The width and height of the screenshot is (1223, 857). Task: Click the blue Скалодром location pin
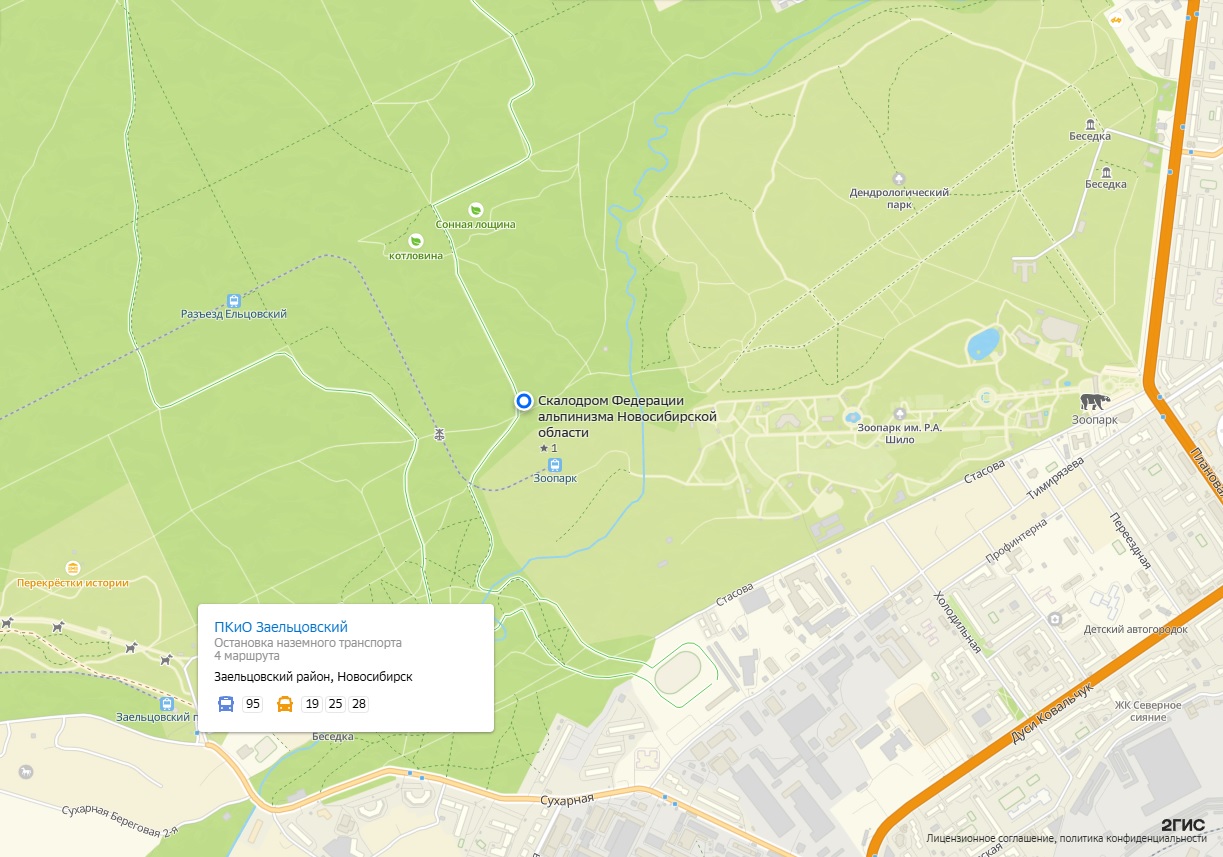524,401
